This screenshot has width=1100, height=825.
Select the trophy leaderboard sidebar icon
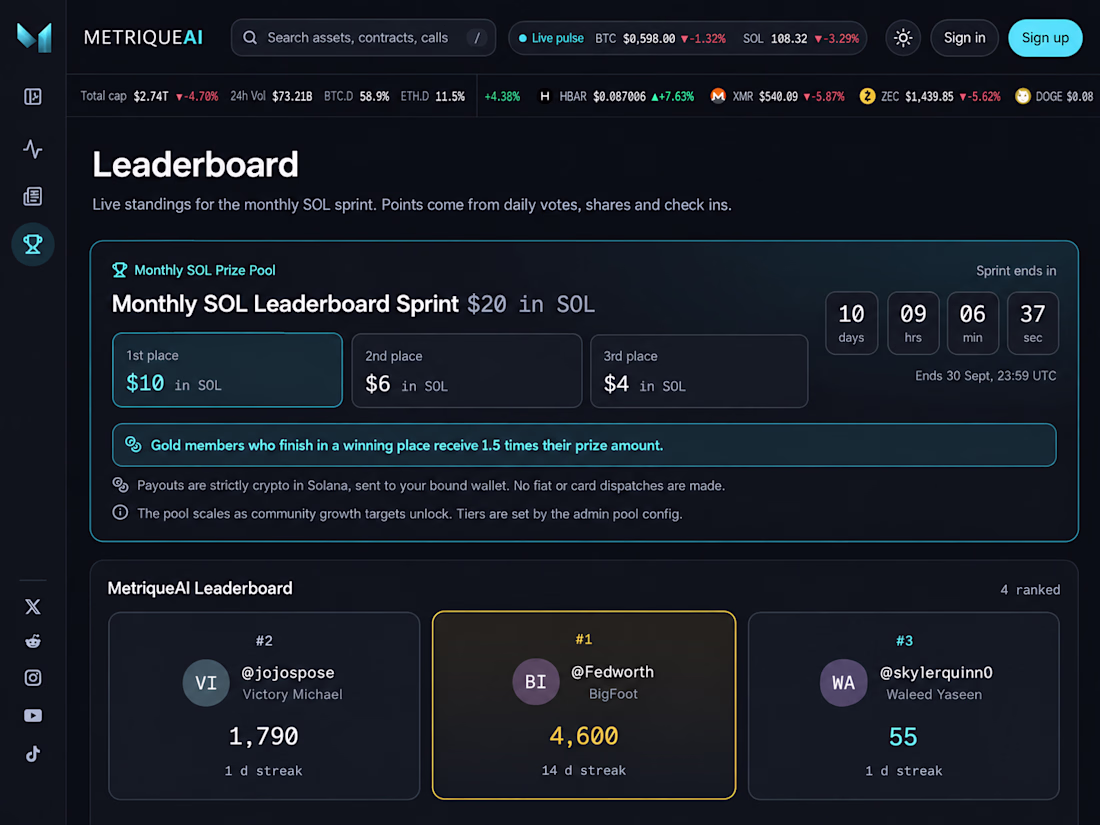(33, 244)
